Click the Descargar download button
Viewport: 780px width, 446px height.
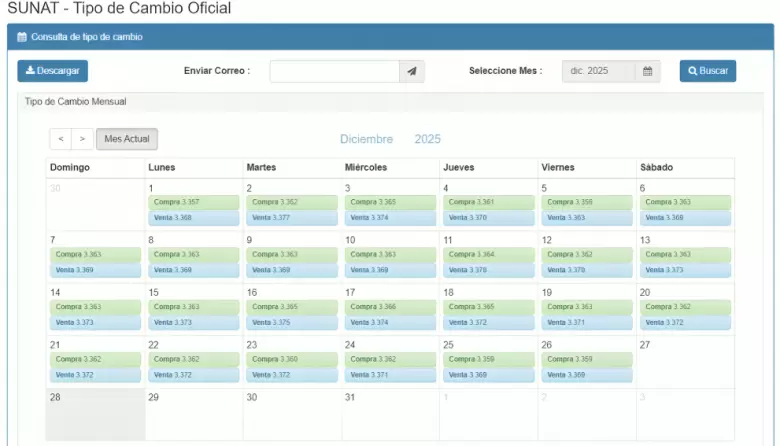[52, 71]
